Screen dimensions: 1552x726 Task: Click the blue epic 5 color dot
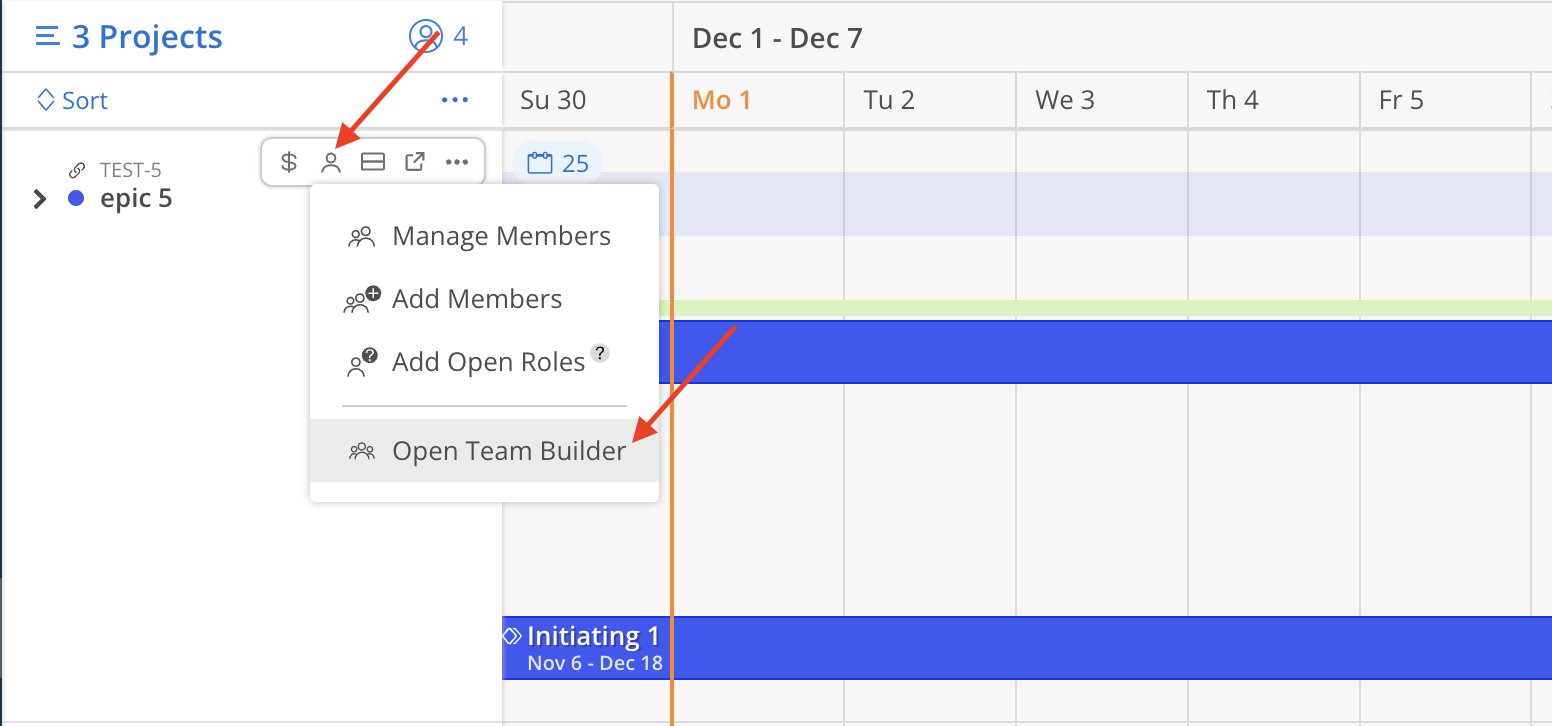point(76,198)
